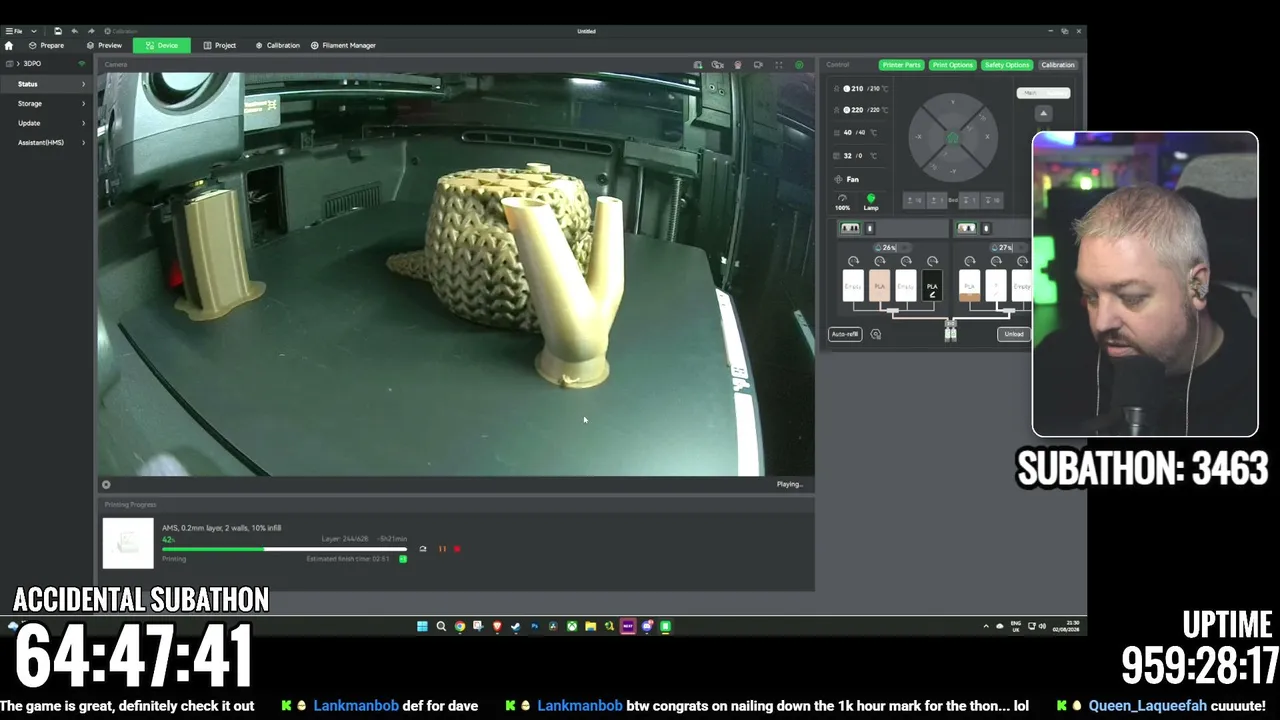Click the Unload filament button

point(1013,334)
